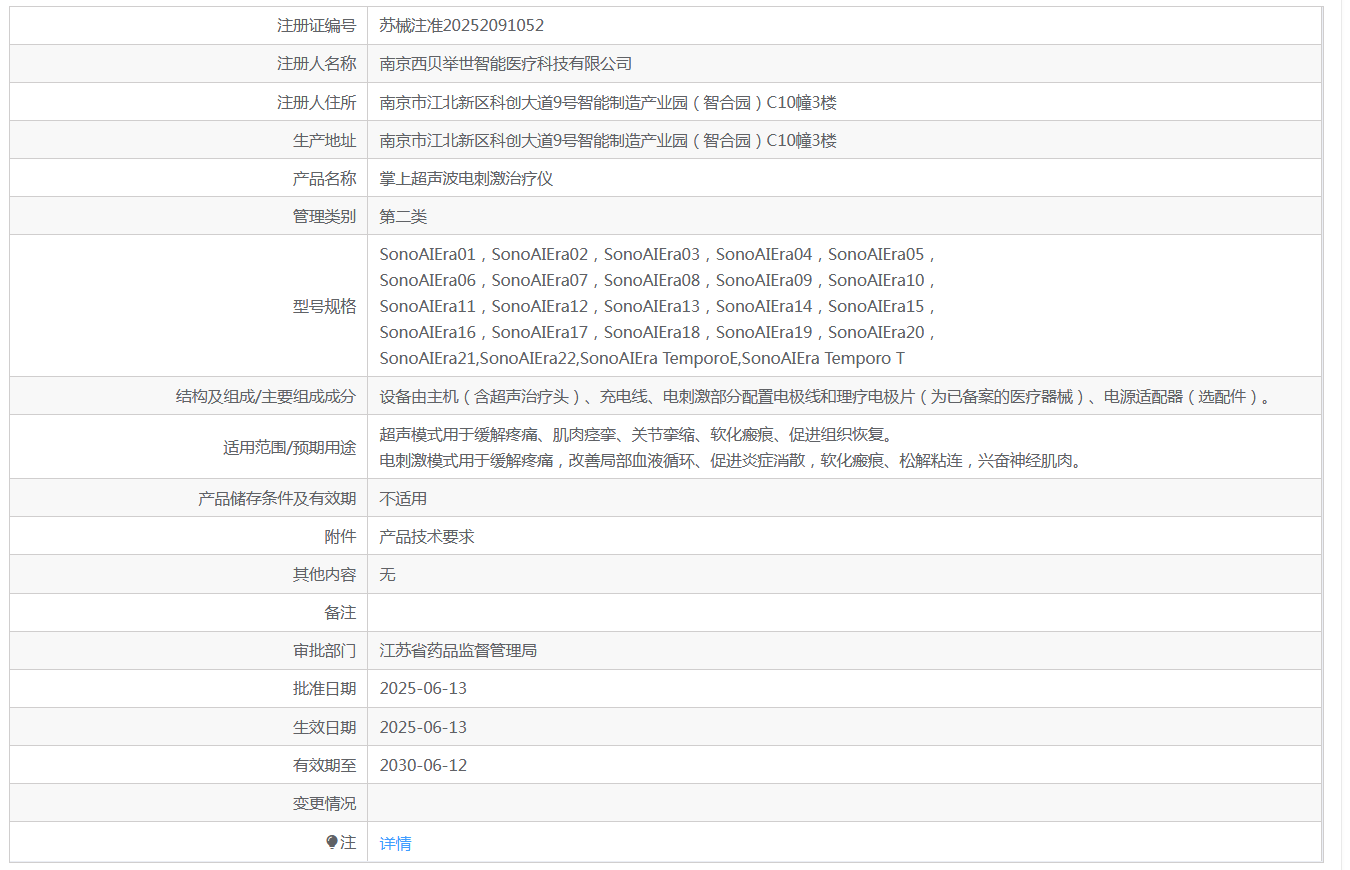
Task: Click the 不适用 value
Action: [x=403, y=498]
